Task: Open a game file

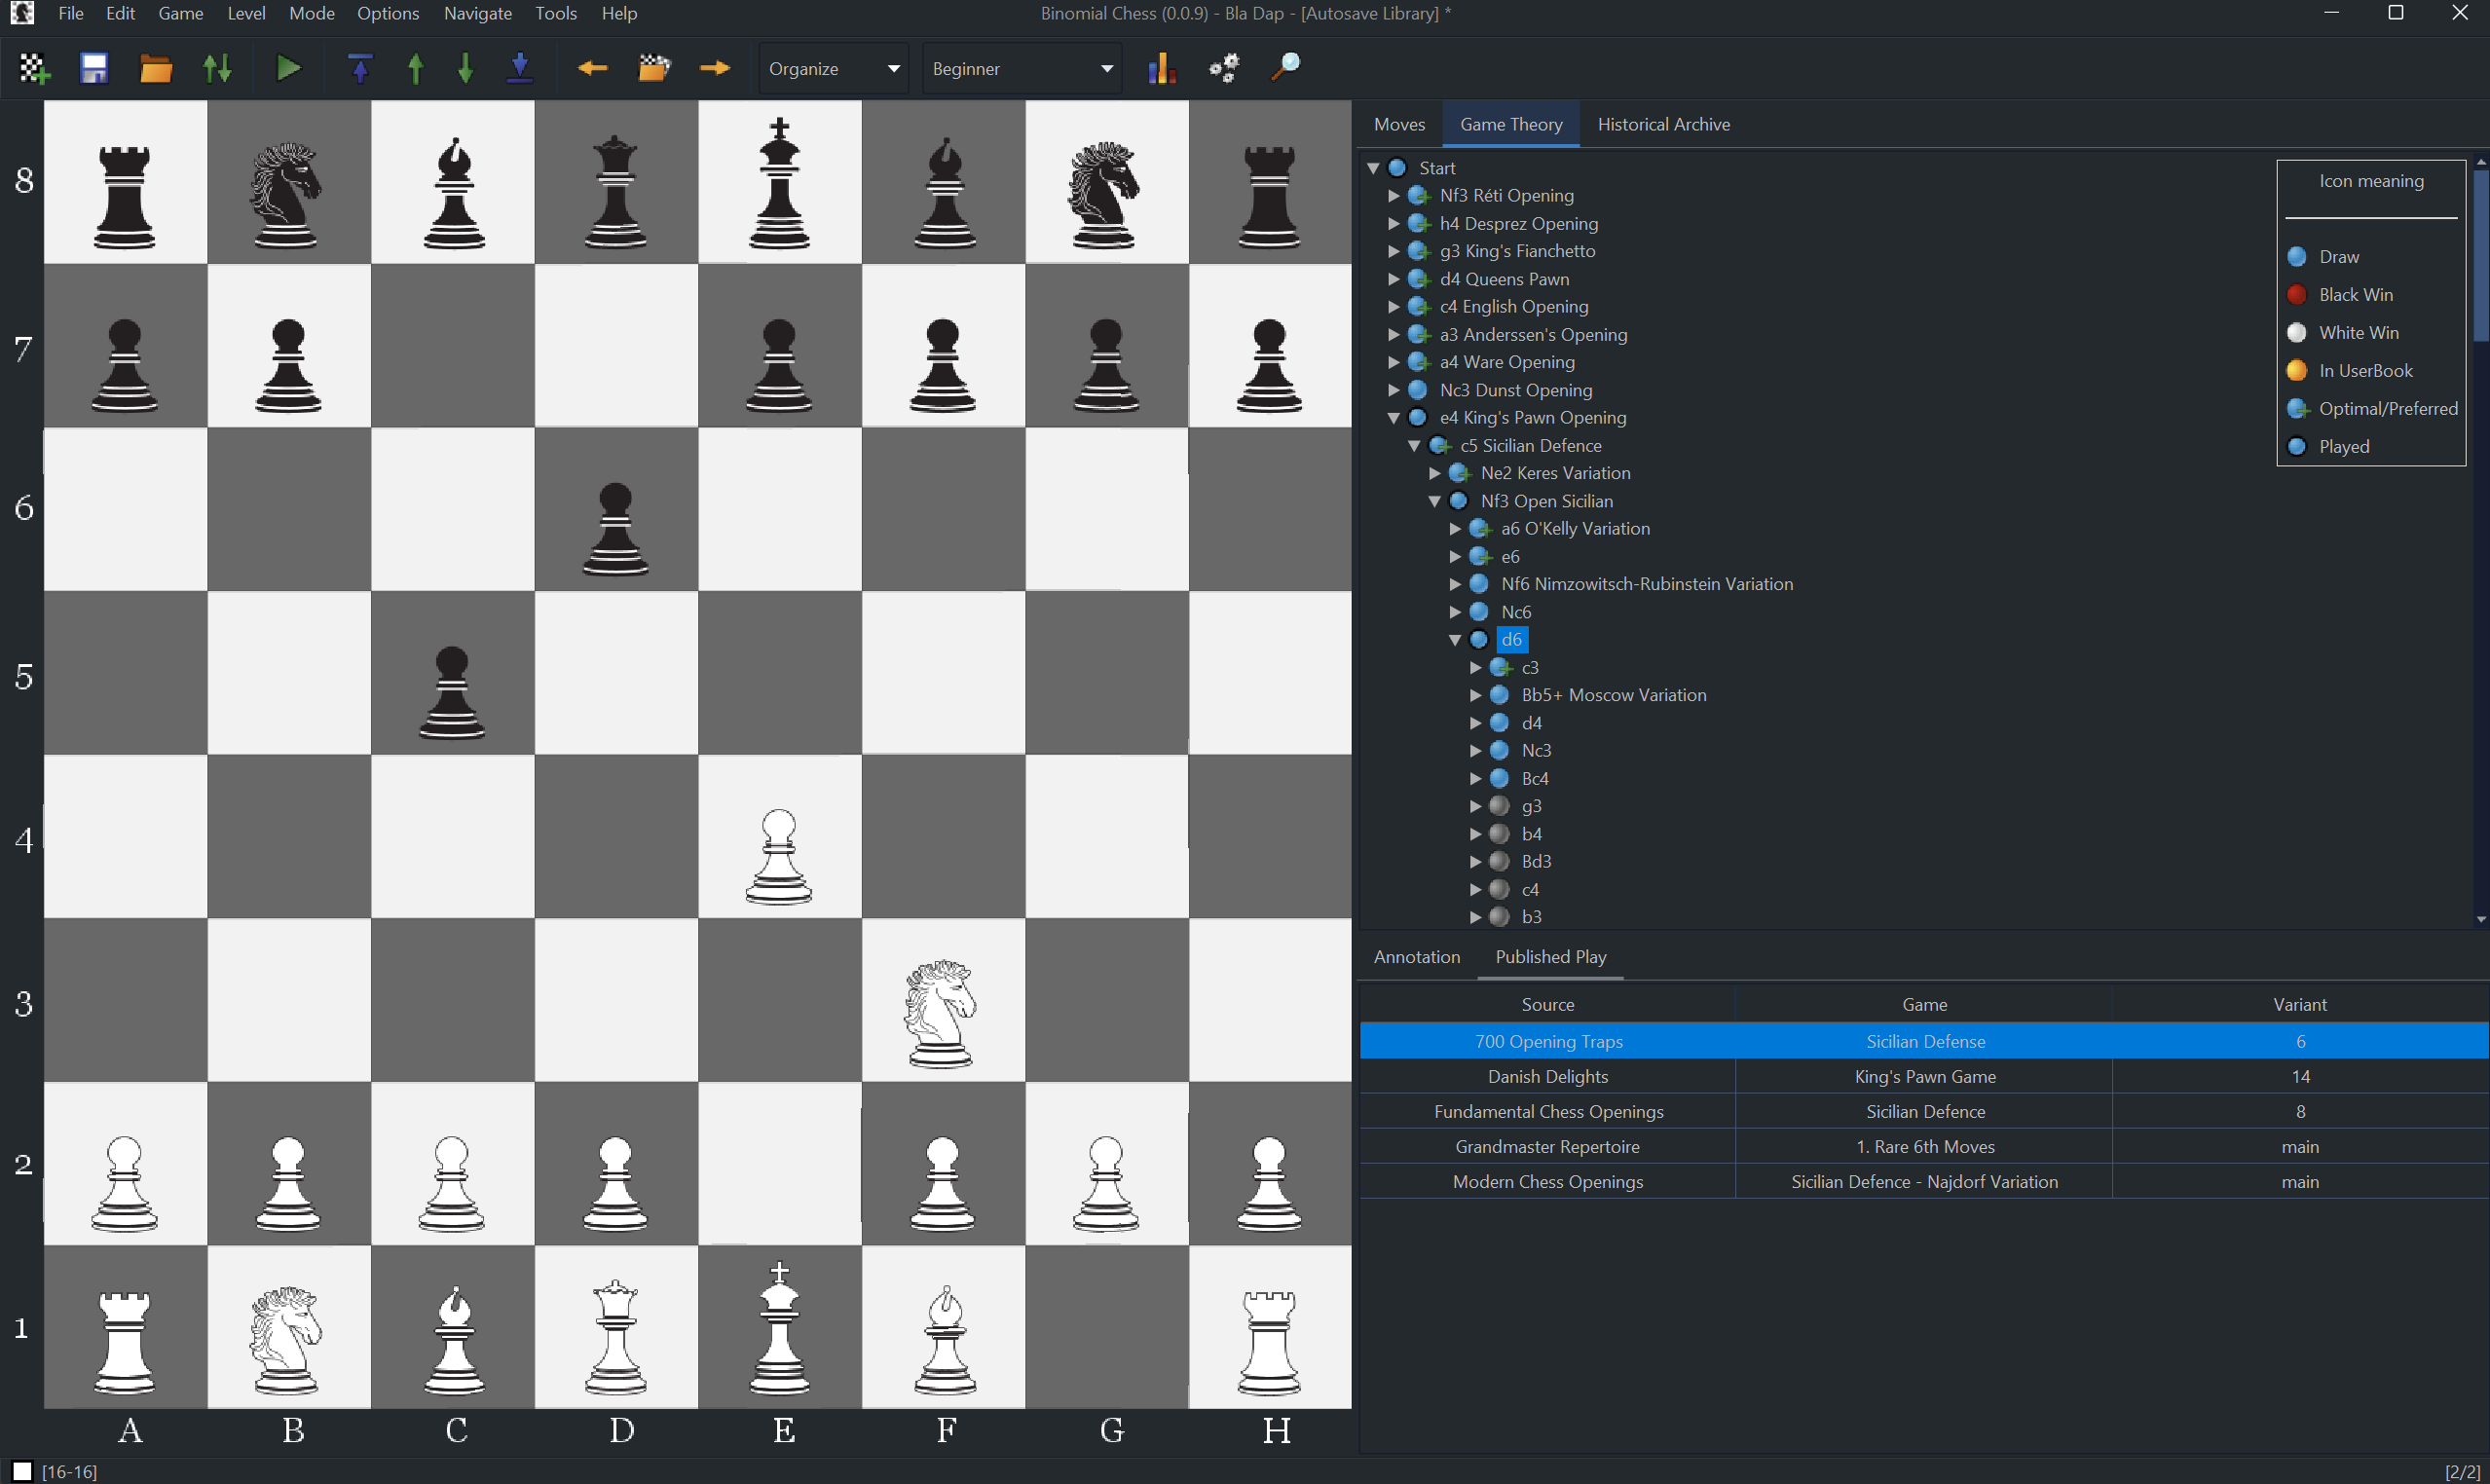Action: (156, 68)
